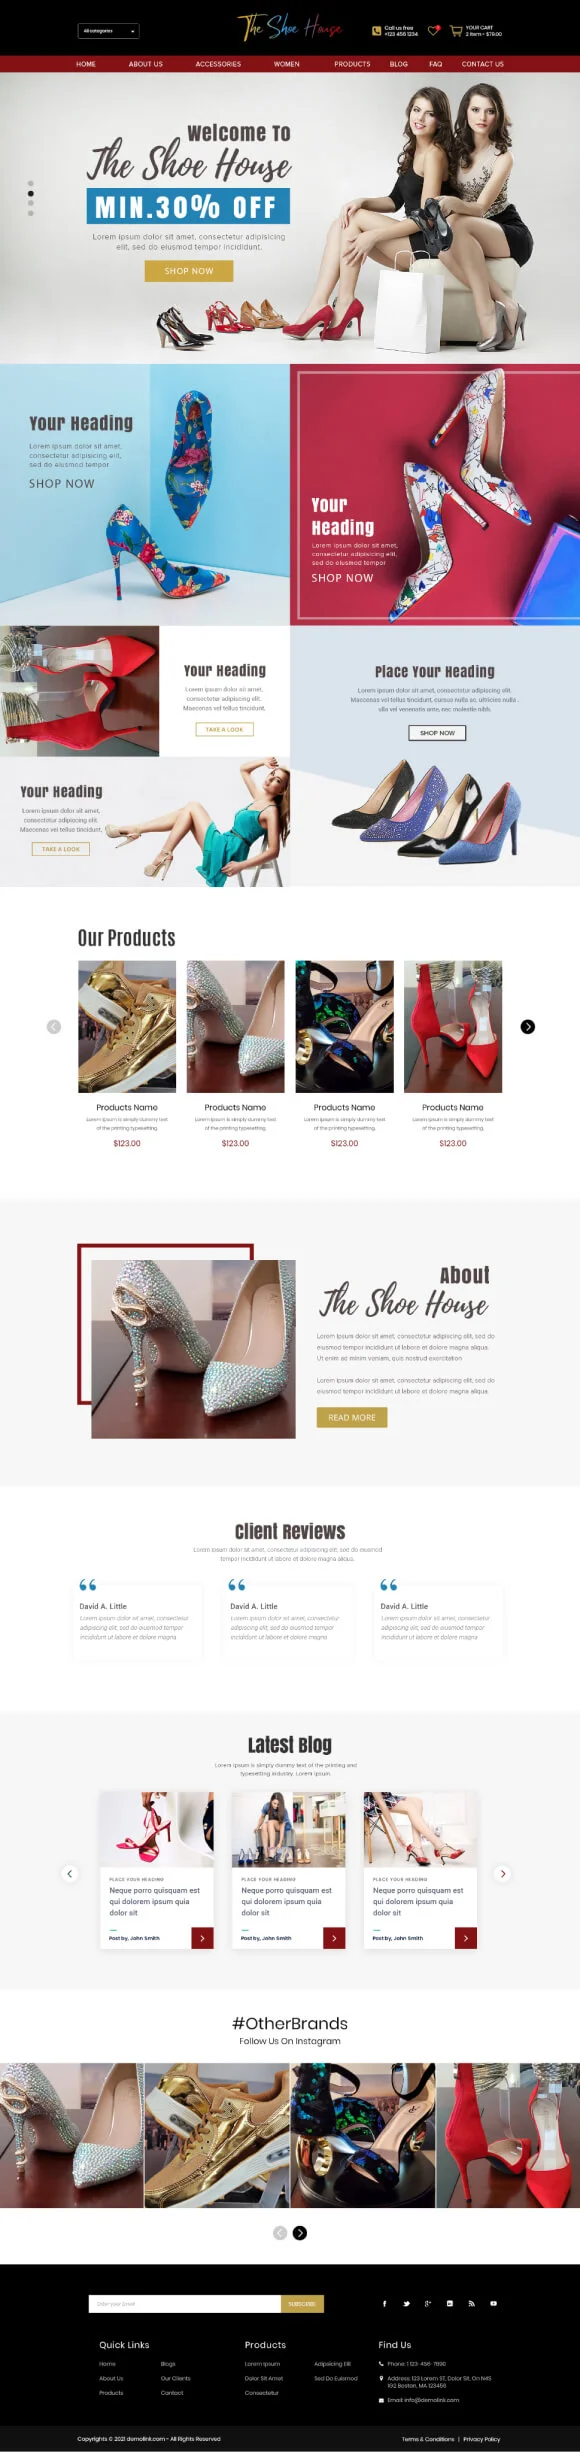The height and width of the screenshot is (2452, 580).
Task: Click the RSS feed footer icon
Action: pos(471,2303)
